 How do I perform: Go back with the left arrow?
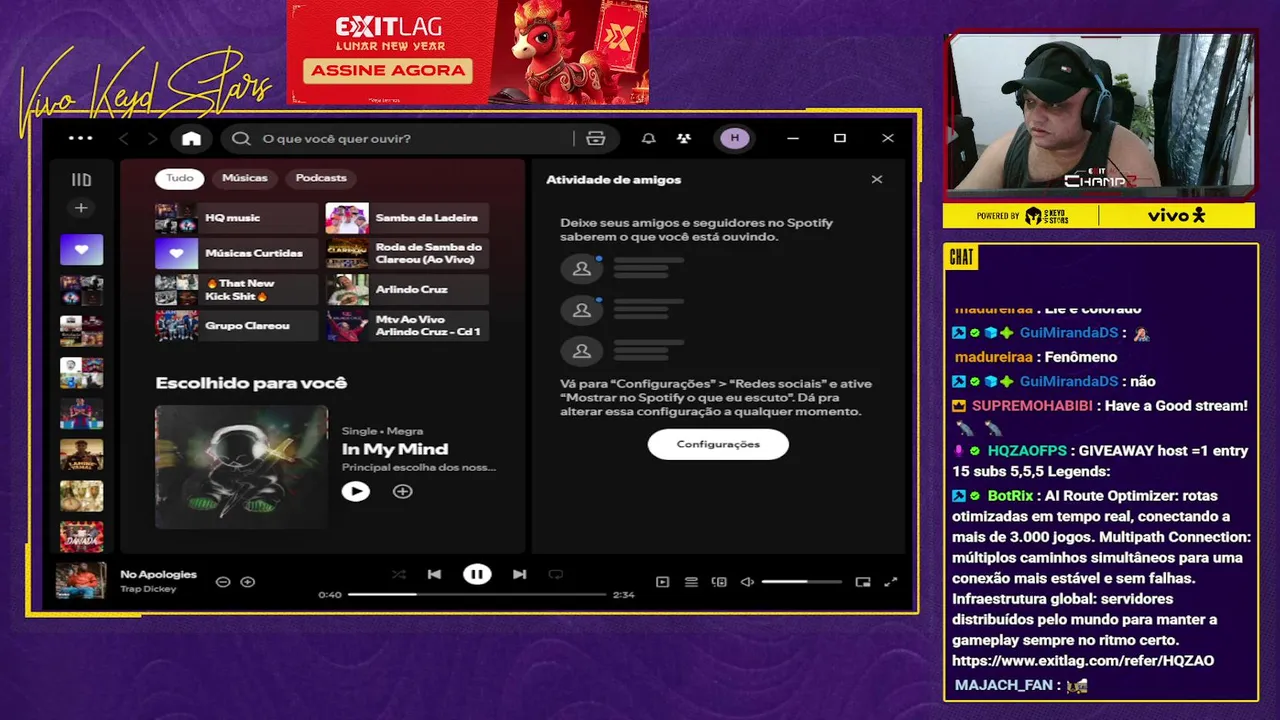coord(124,139)
